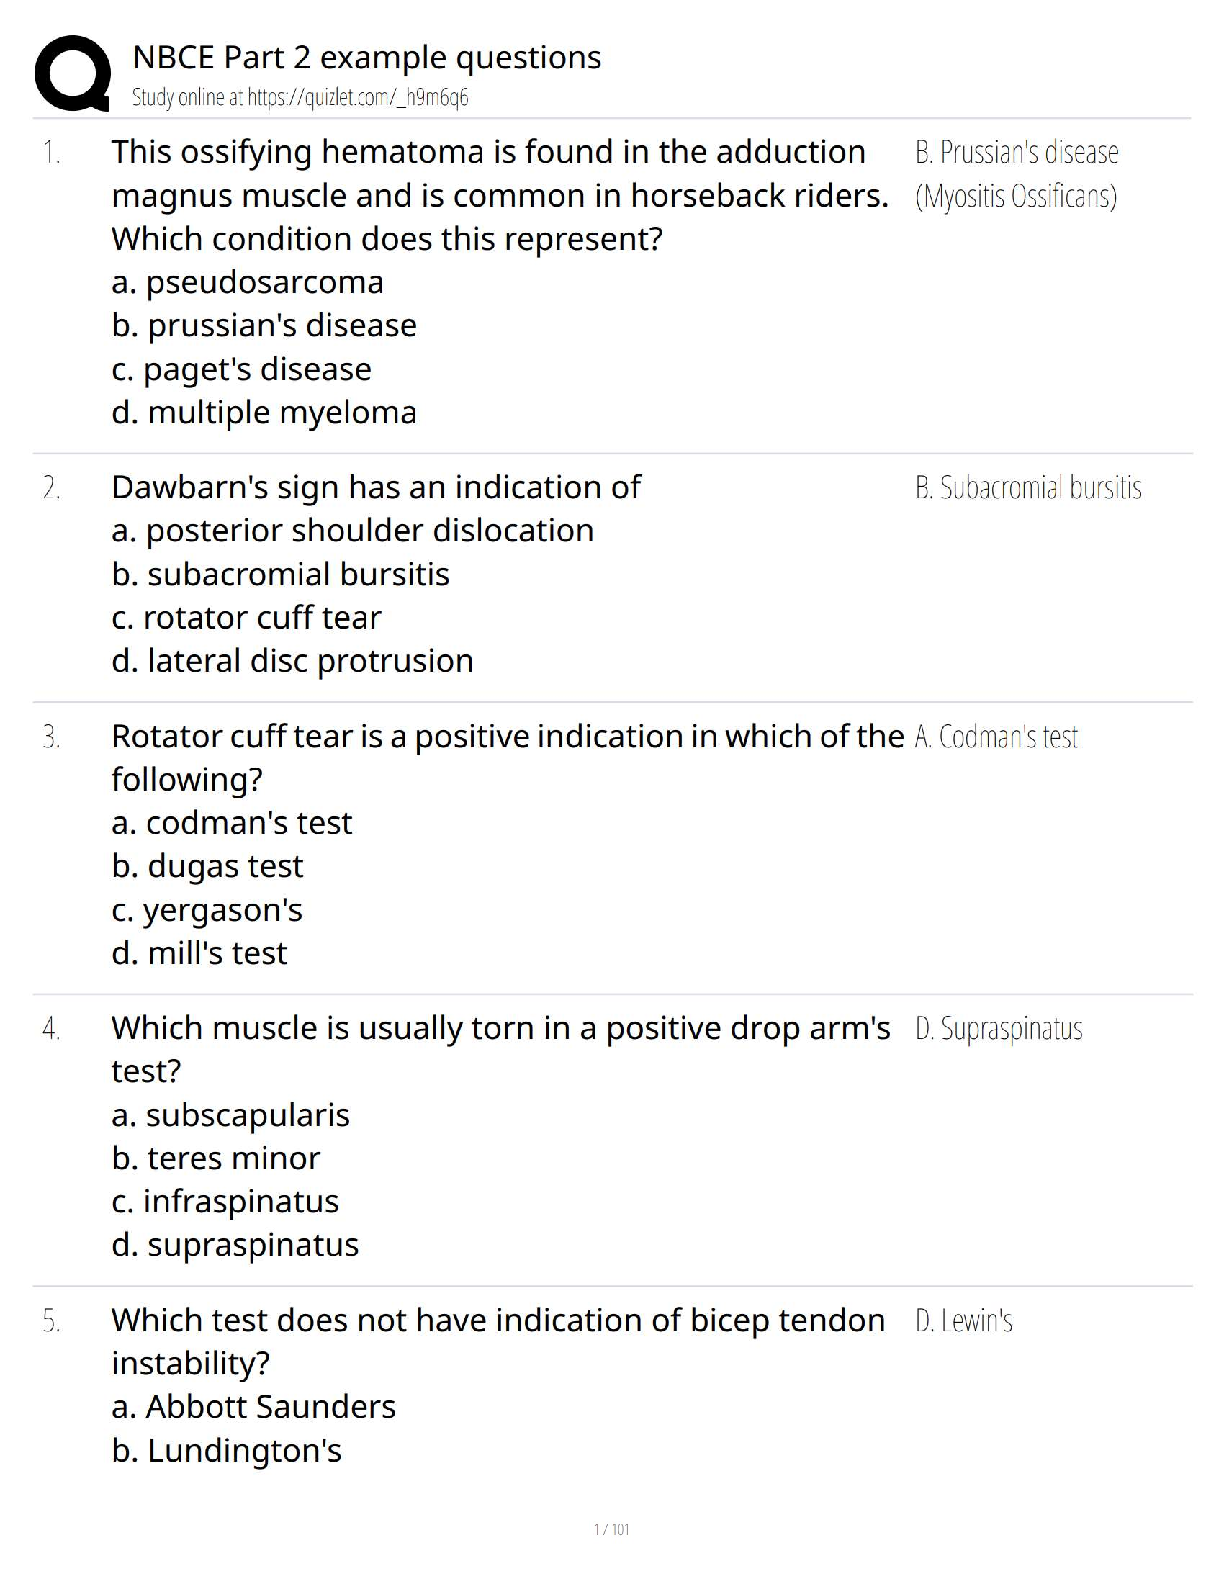Image resolution: width=1224 pixels, height=1584 pixels.
Task: Click the Dawbarn's sign question text
Action: click(376, 487)
